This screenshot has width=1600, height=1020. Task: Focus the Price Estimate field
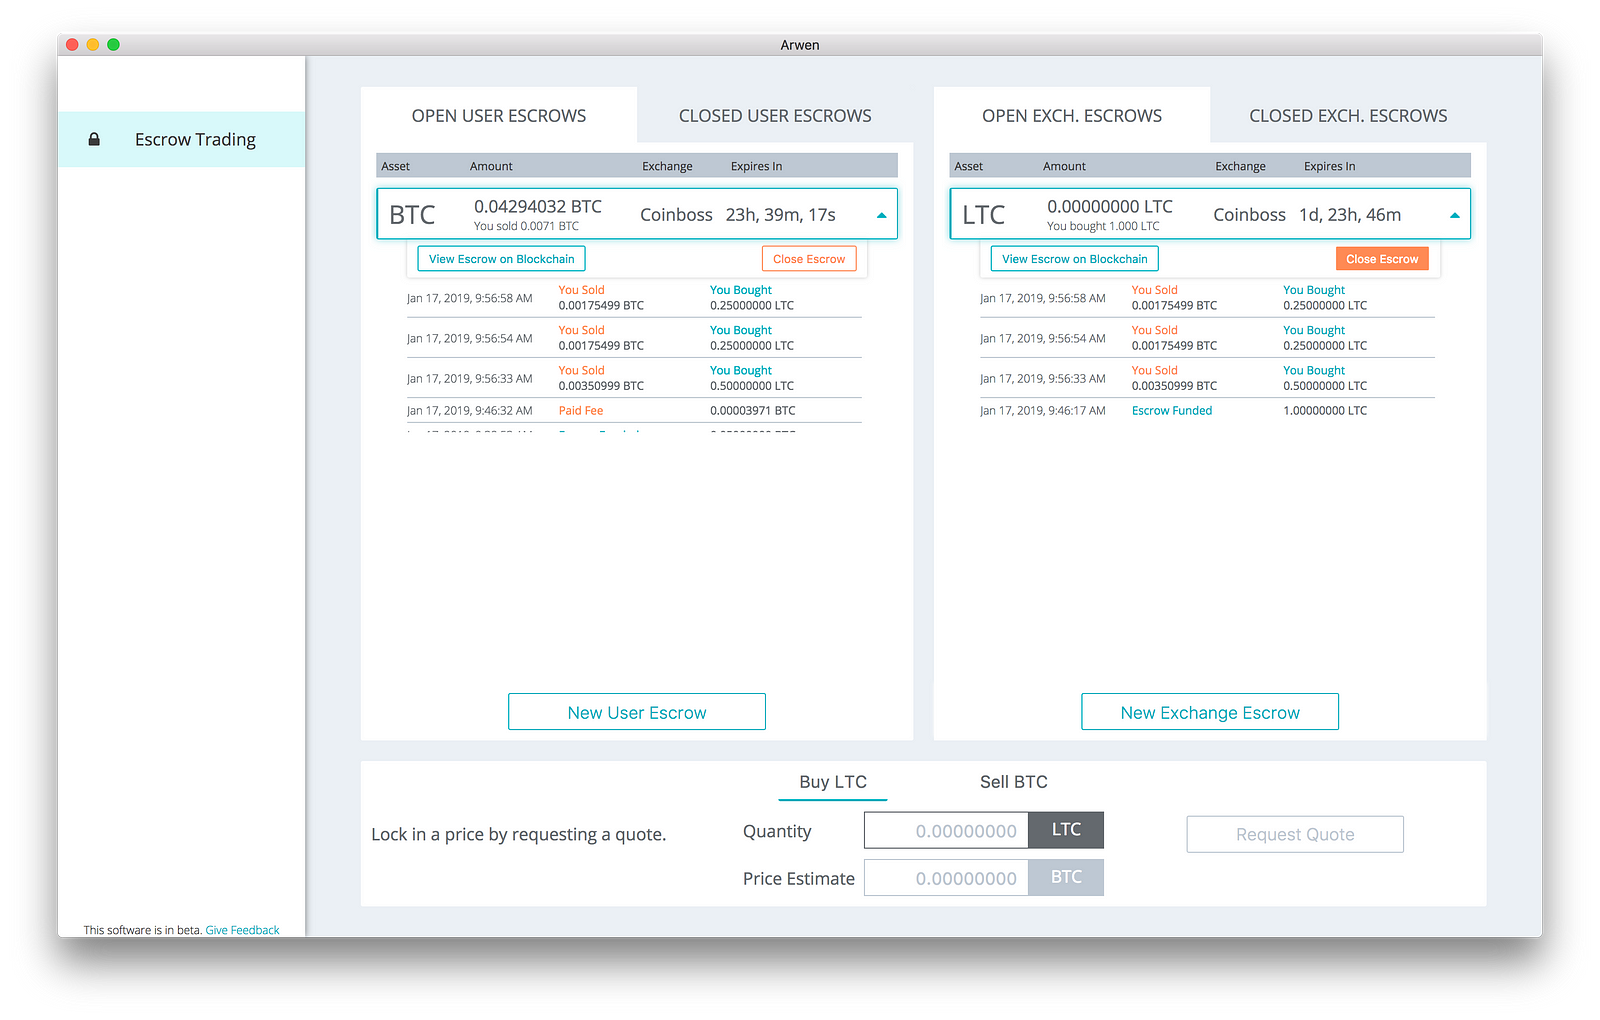pos(946,878)
